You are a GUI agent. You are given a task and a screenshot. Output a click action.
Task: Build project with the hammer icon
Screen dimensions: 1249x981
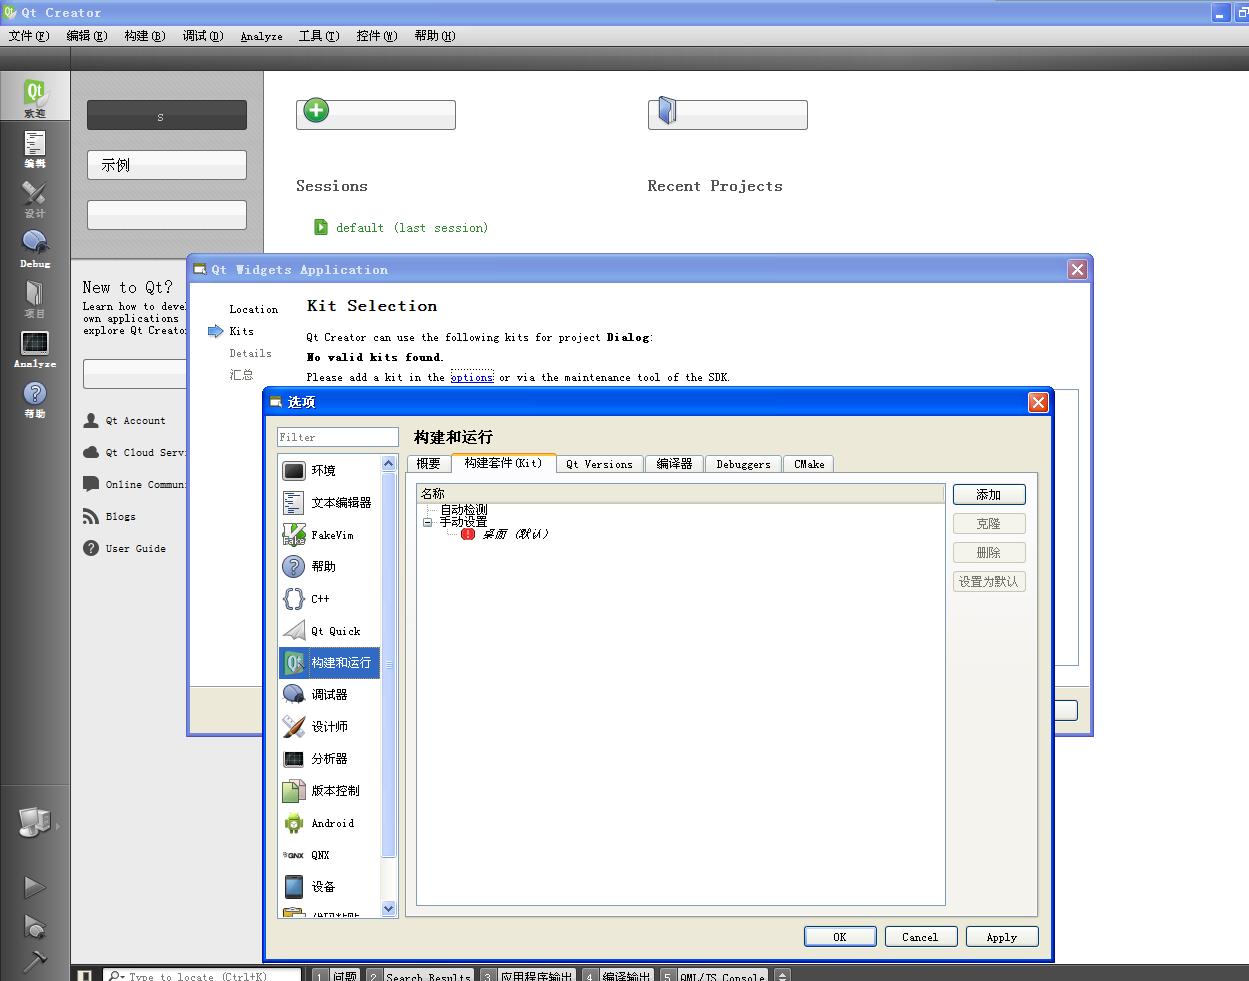34,961
